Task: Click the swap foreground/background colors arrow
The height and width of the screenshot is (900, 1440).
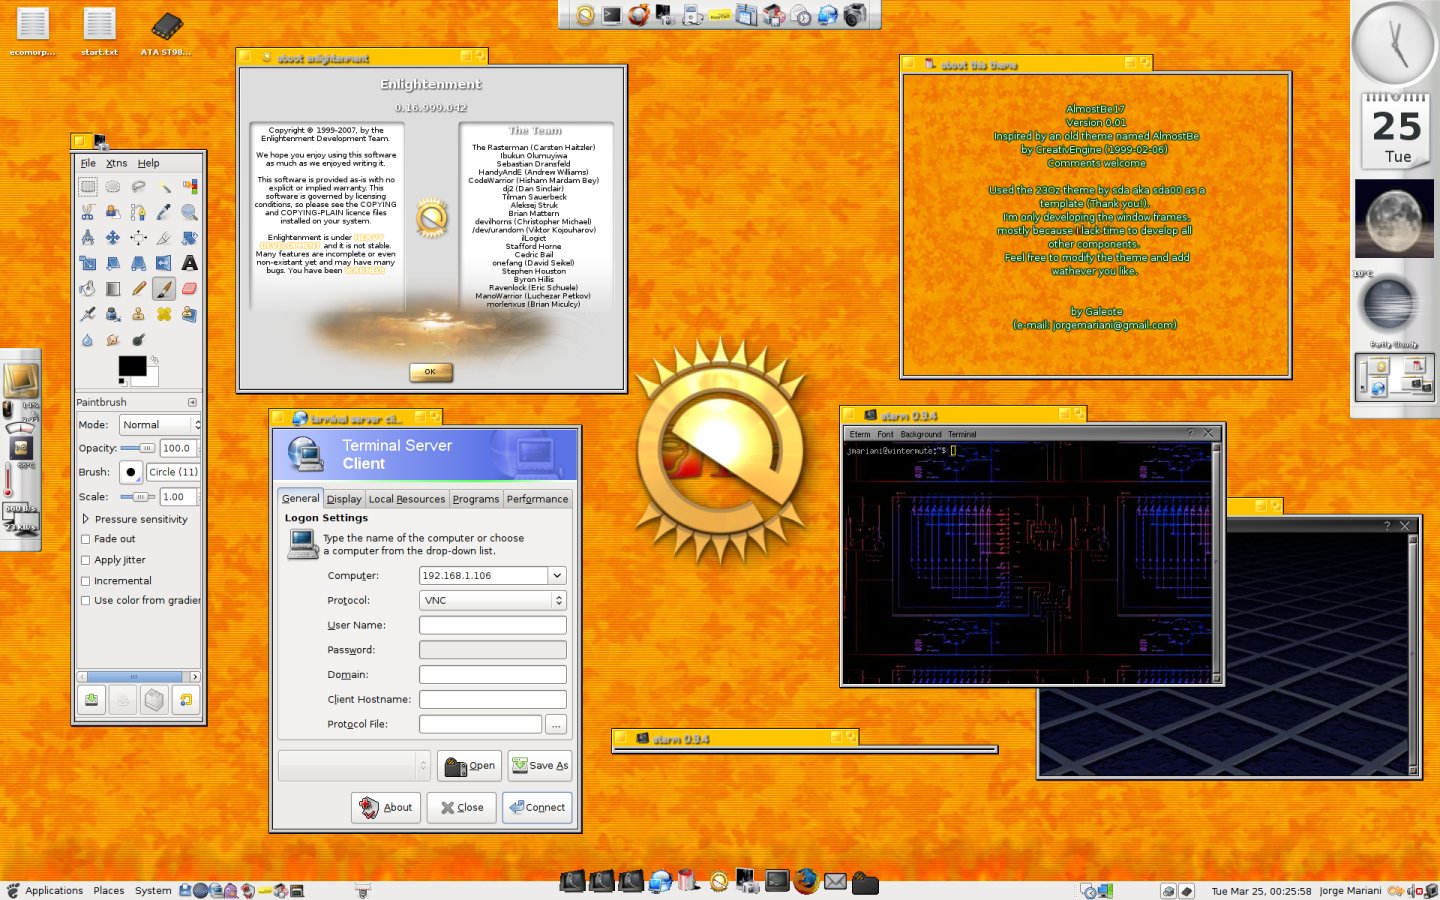Action: [155, 359]
